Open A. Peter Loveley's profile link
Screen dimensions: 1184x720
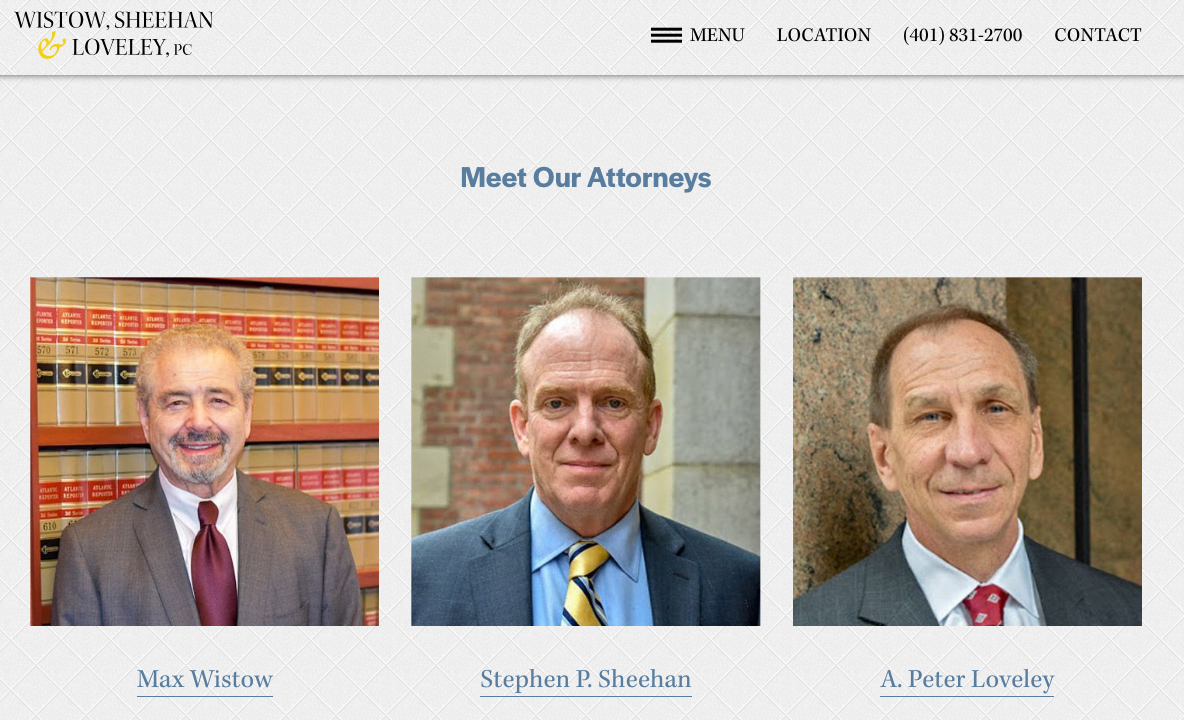pyautogui.click(x=966, y=679)
